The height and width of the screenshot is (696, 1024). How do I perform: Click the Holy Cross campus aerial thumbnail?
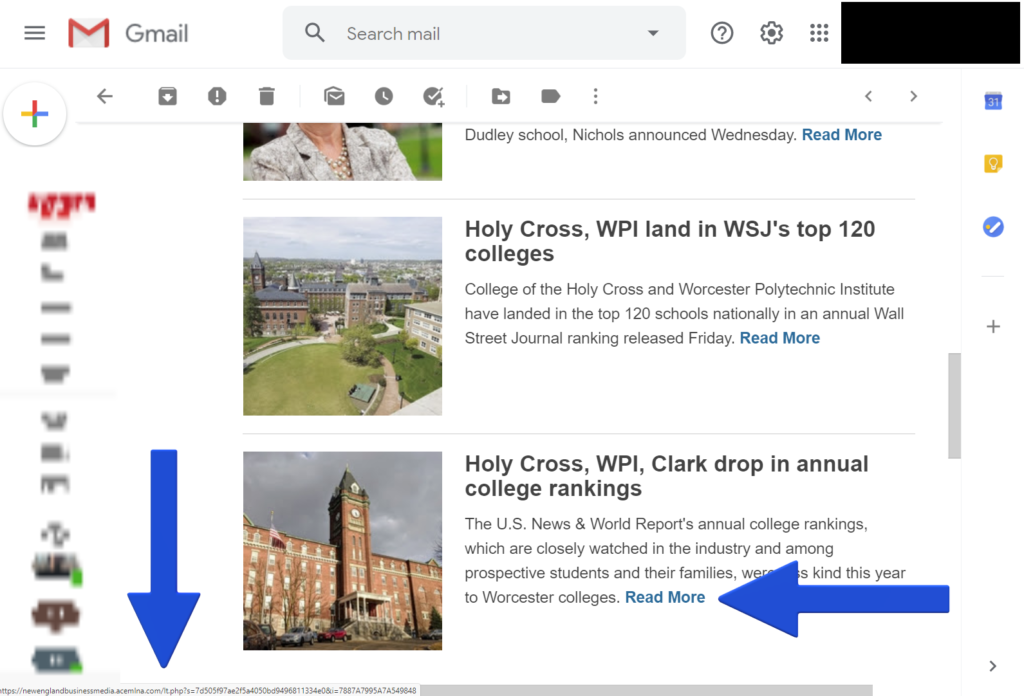tap(342, 316)
